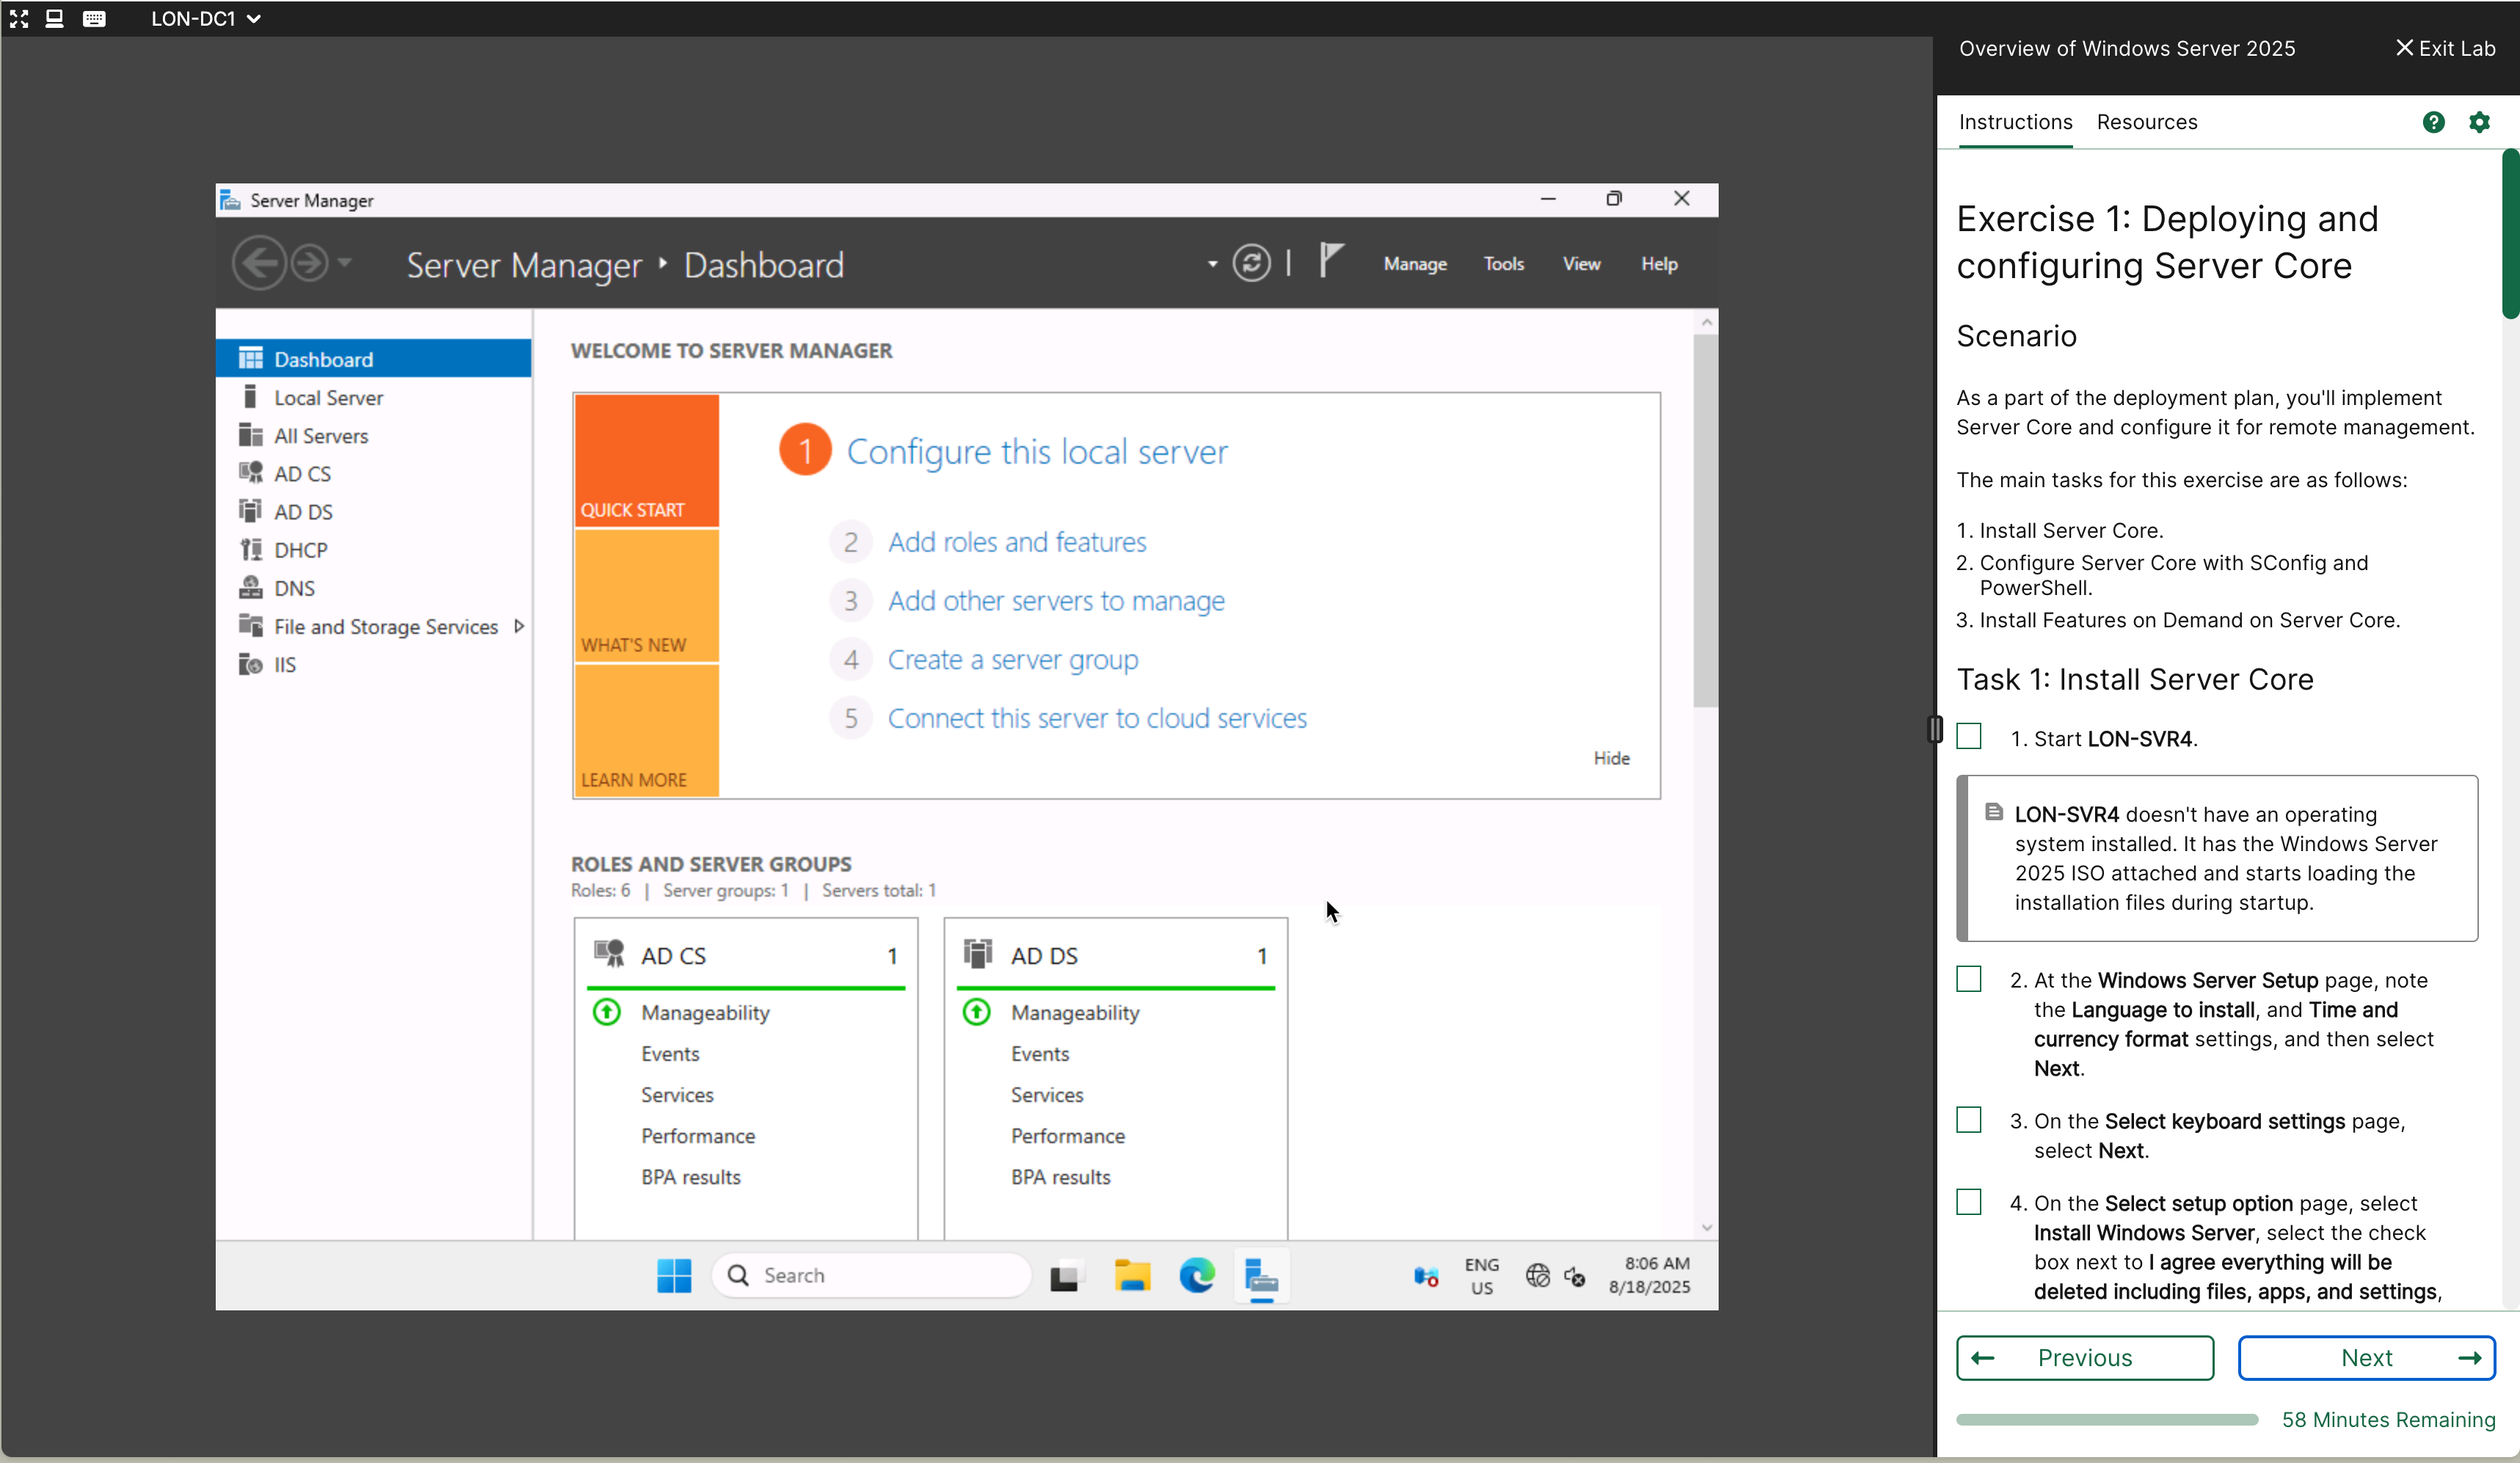Viewport: 2520px width, 1463px height.
Task: Open the Notifications flag icon
Action: [x=1331, y=261]
